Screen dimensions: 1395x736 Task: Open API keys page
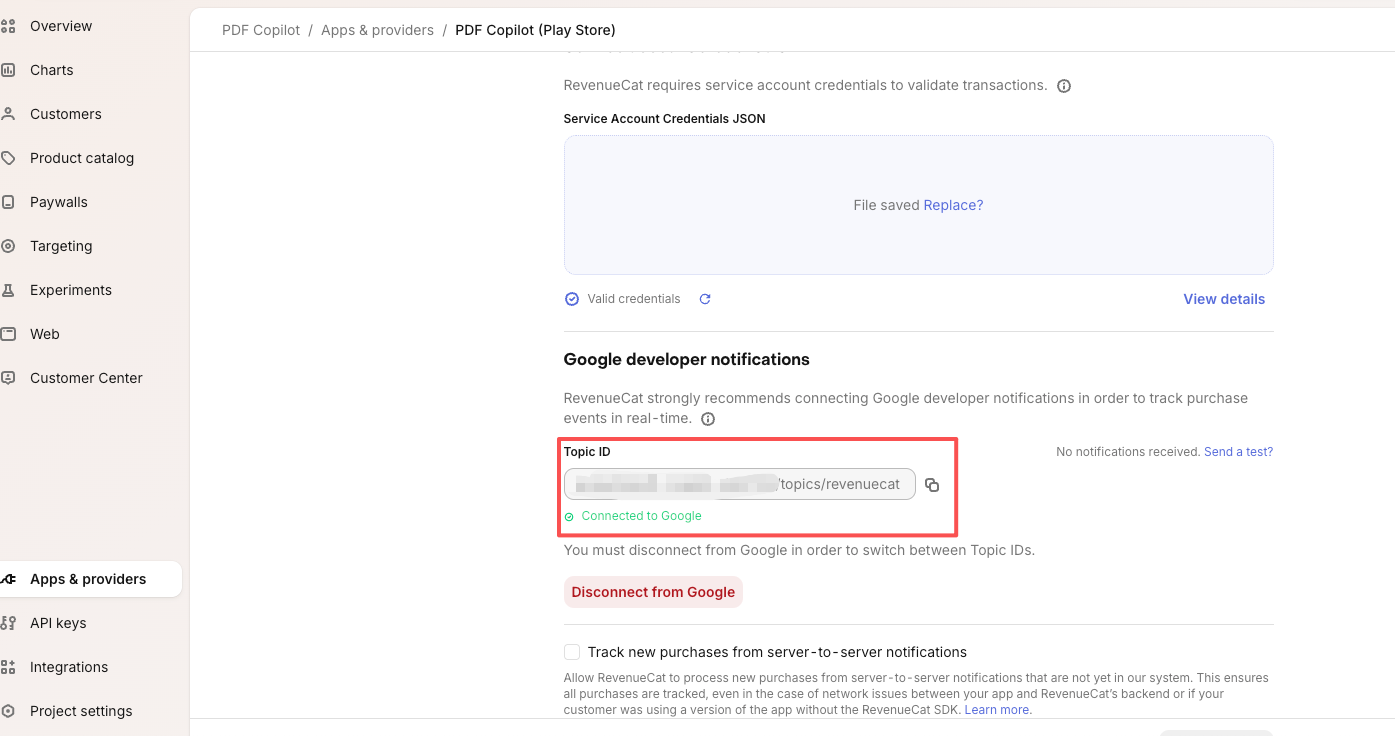(x=57, y=623)
